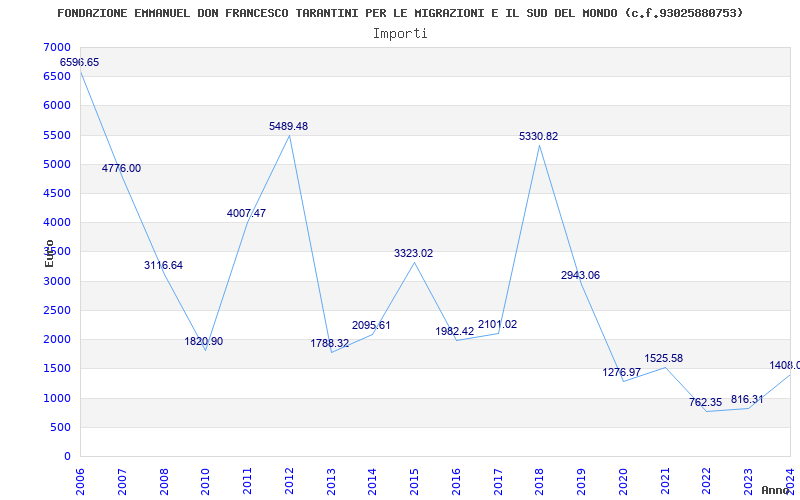The width and height of the screenshot is (800, 500).
Task: Click the 2012 x-axis year label
Action: pos(289,482)
